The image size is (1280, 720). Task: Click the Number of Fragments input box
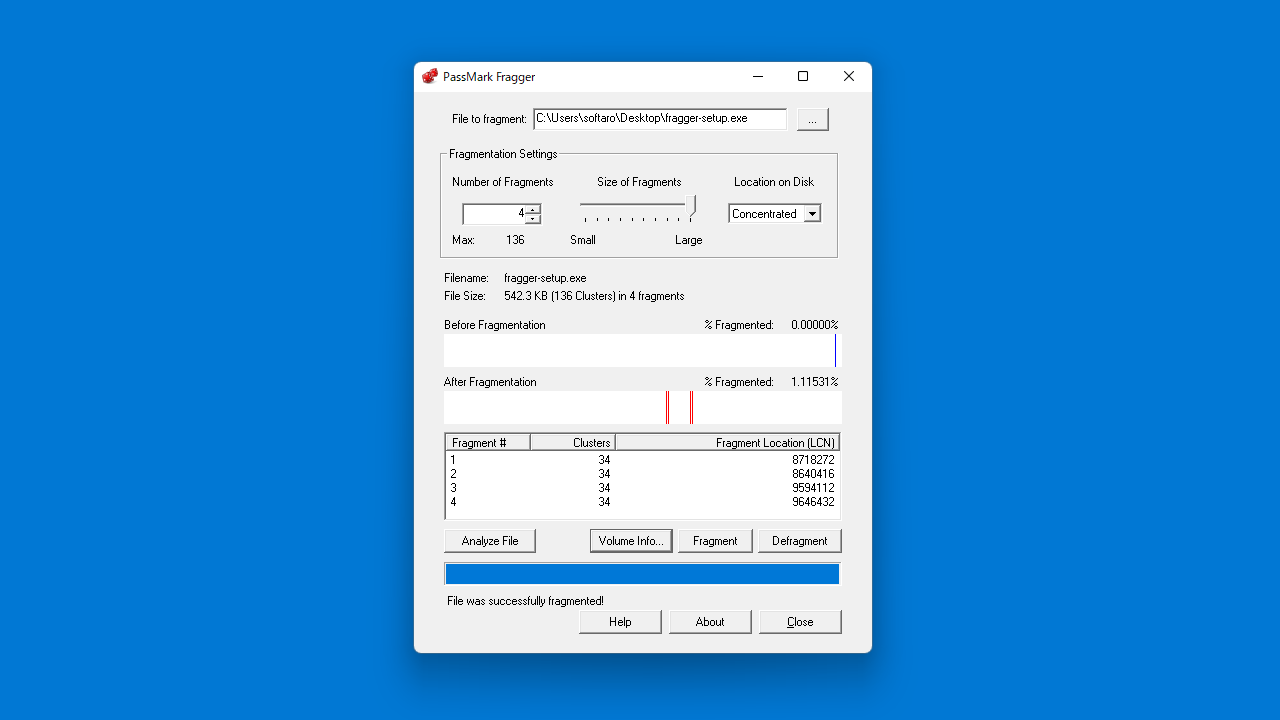[x=494, y=214]
